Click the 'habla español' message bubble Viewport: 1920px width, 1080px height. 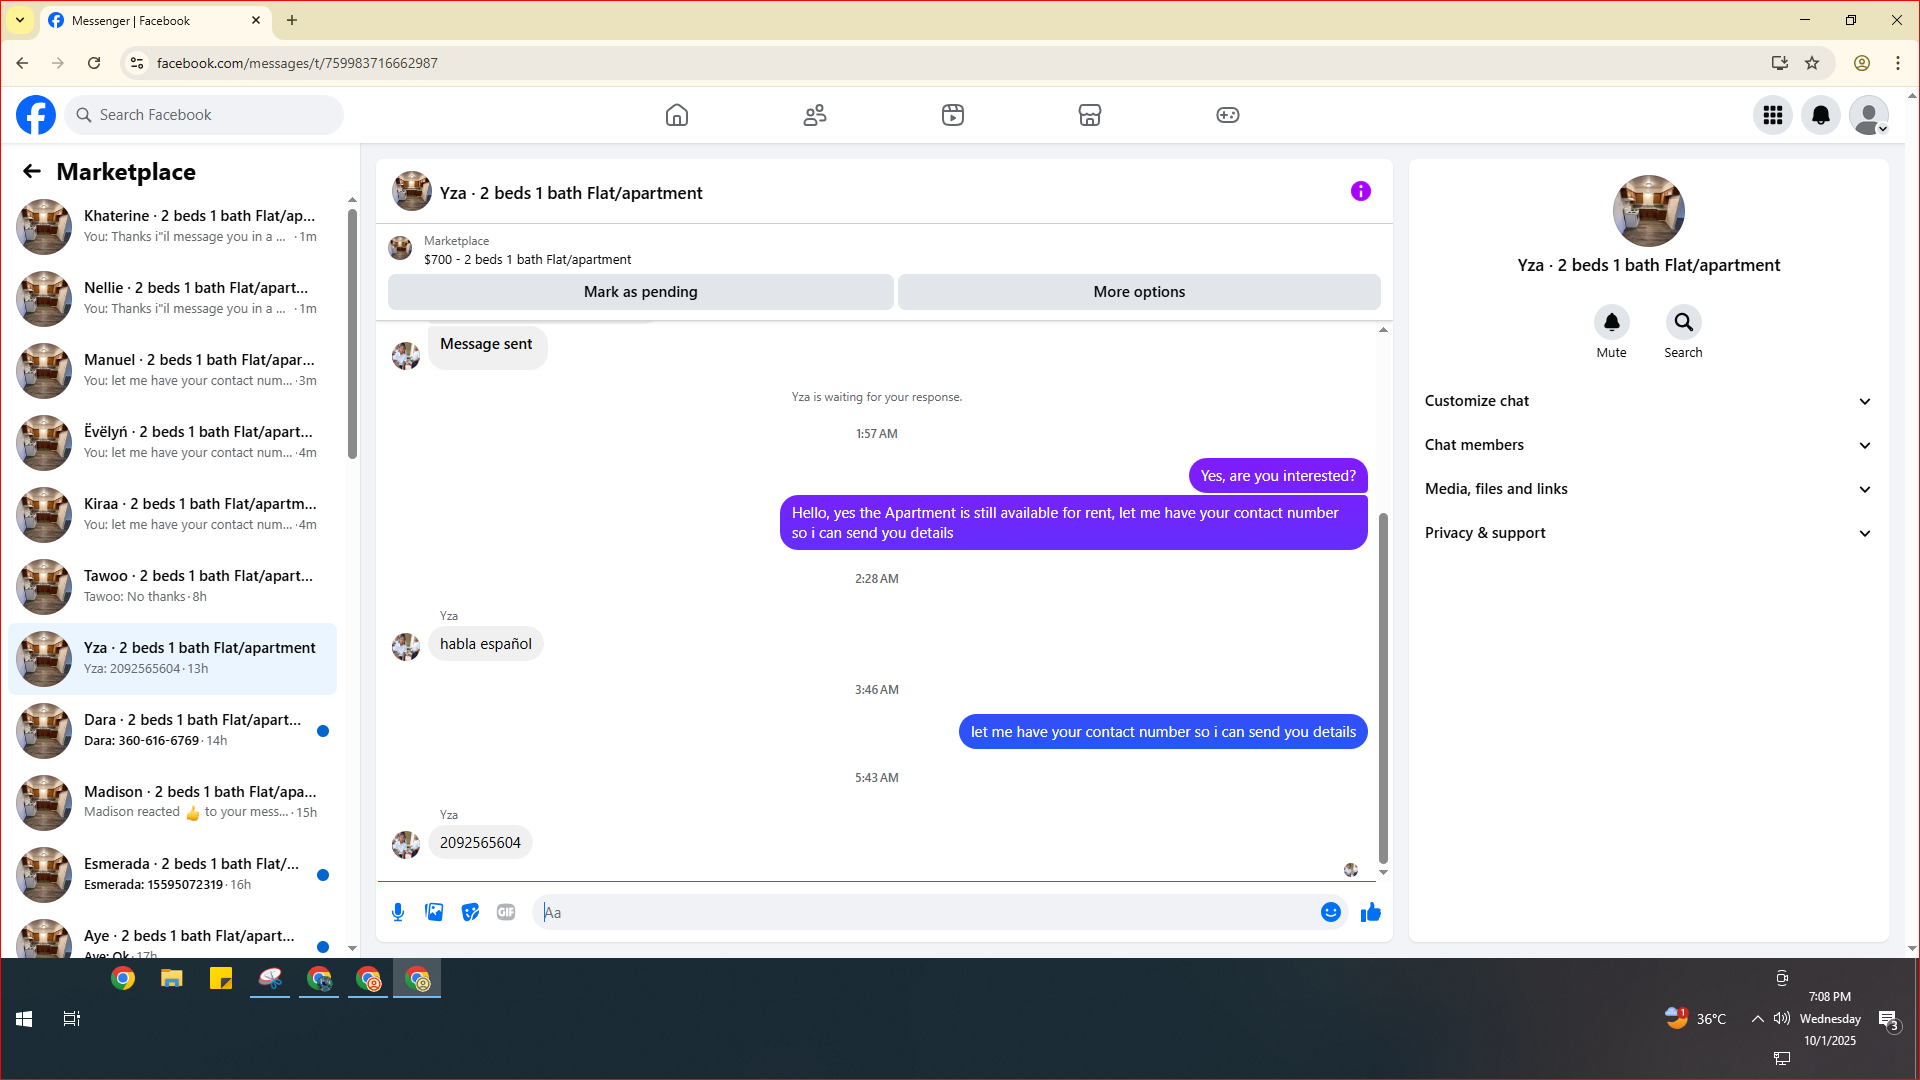pos(486,644)
